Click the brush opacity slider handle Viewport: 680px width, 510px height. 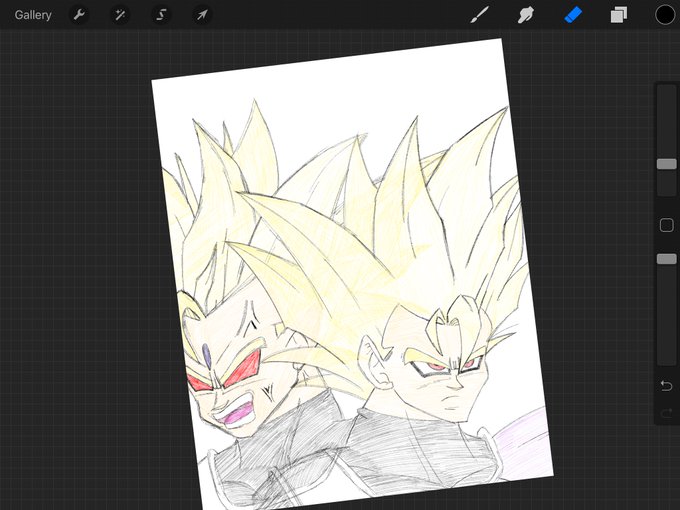pos(667,259)
